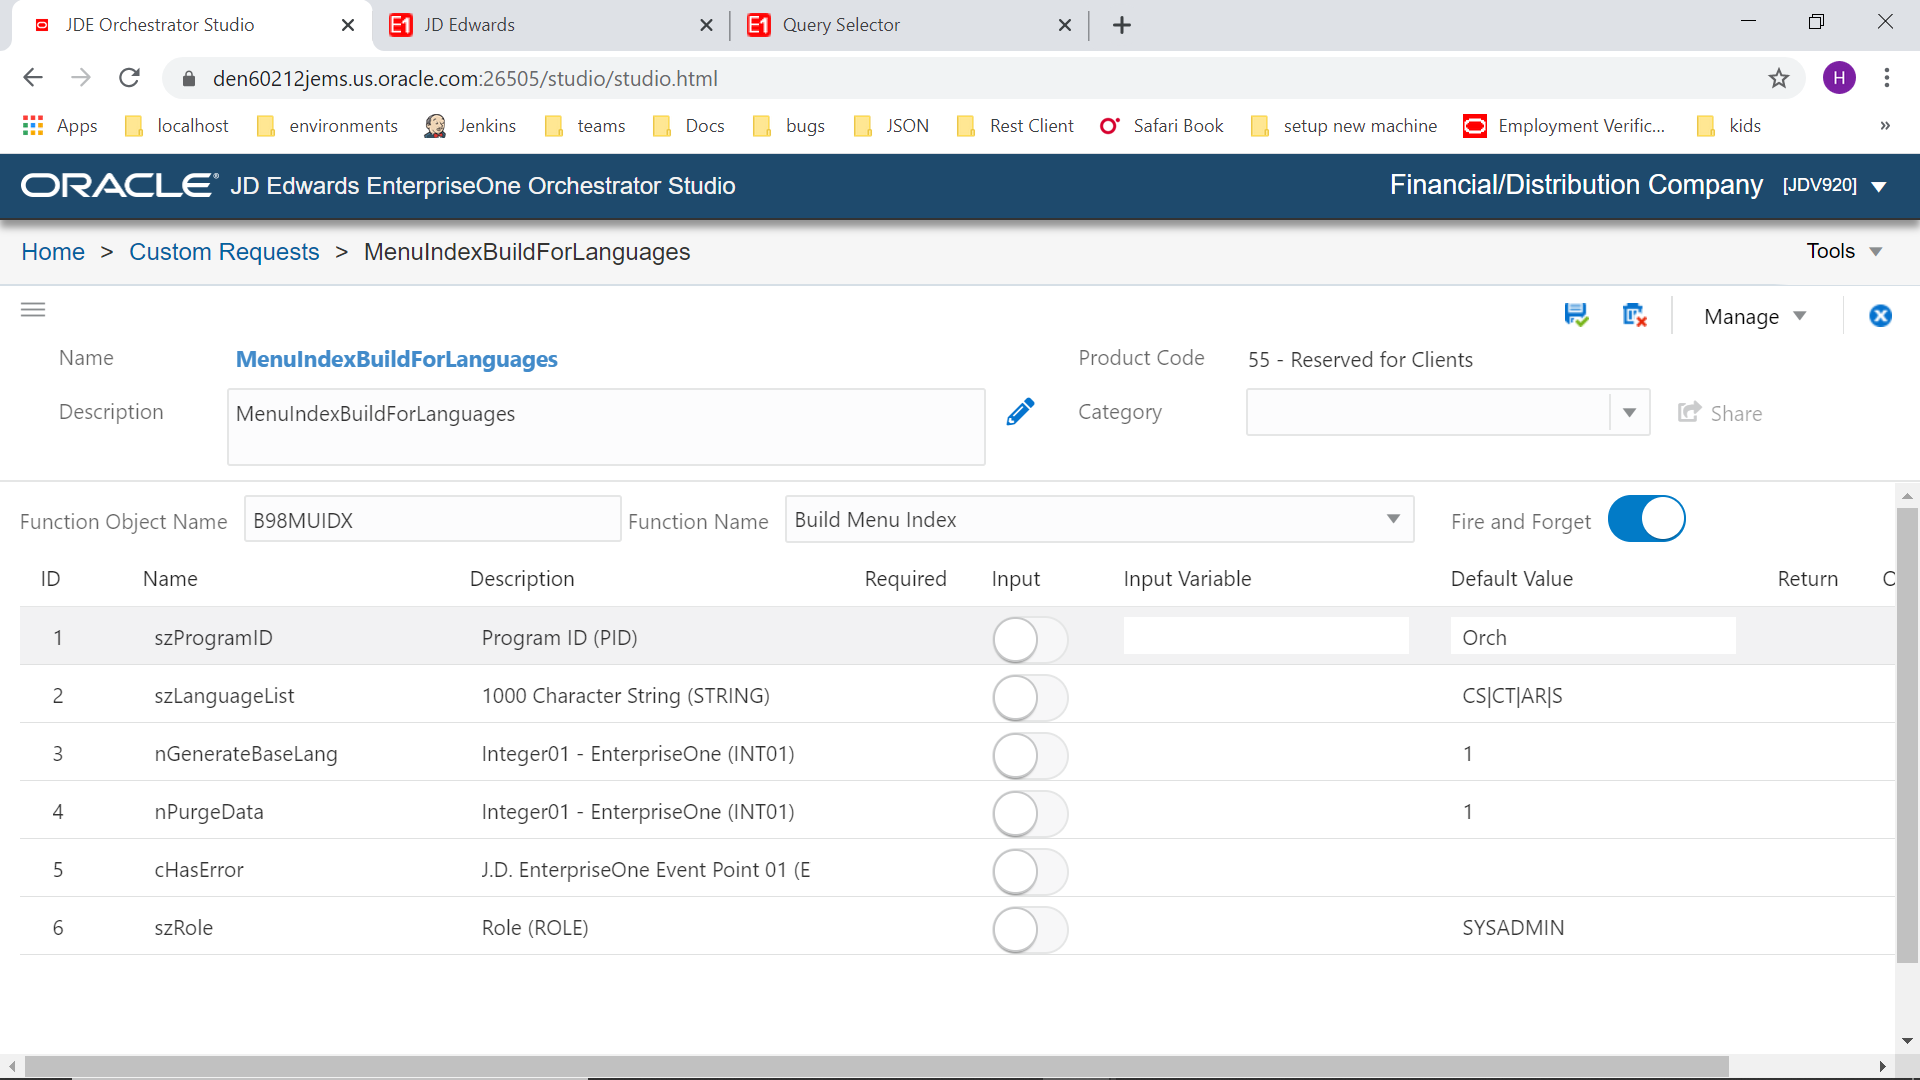Go back in browser history

pos(33,78)
